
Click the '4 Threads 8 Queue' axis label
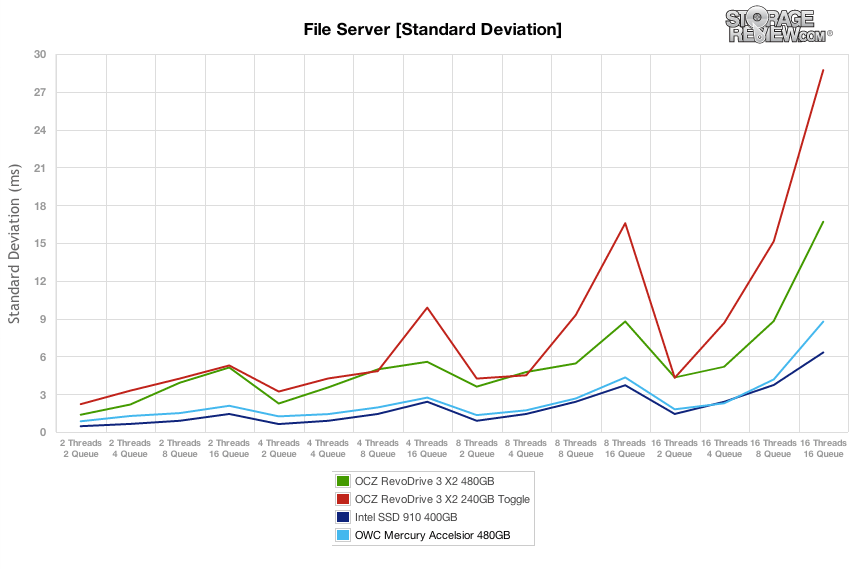378,449
